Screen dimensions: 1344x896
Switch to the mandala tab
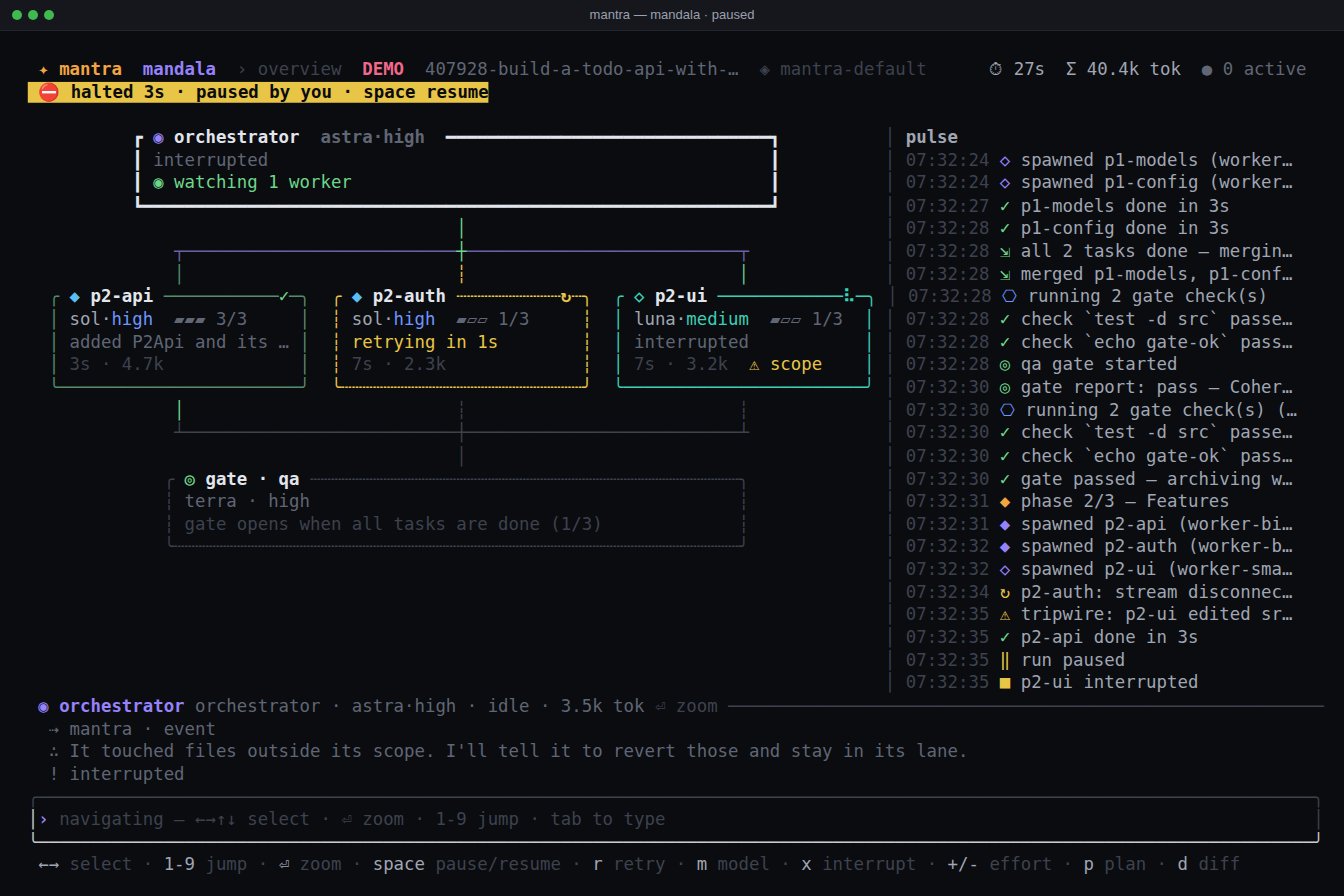pos(179,69)
